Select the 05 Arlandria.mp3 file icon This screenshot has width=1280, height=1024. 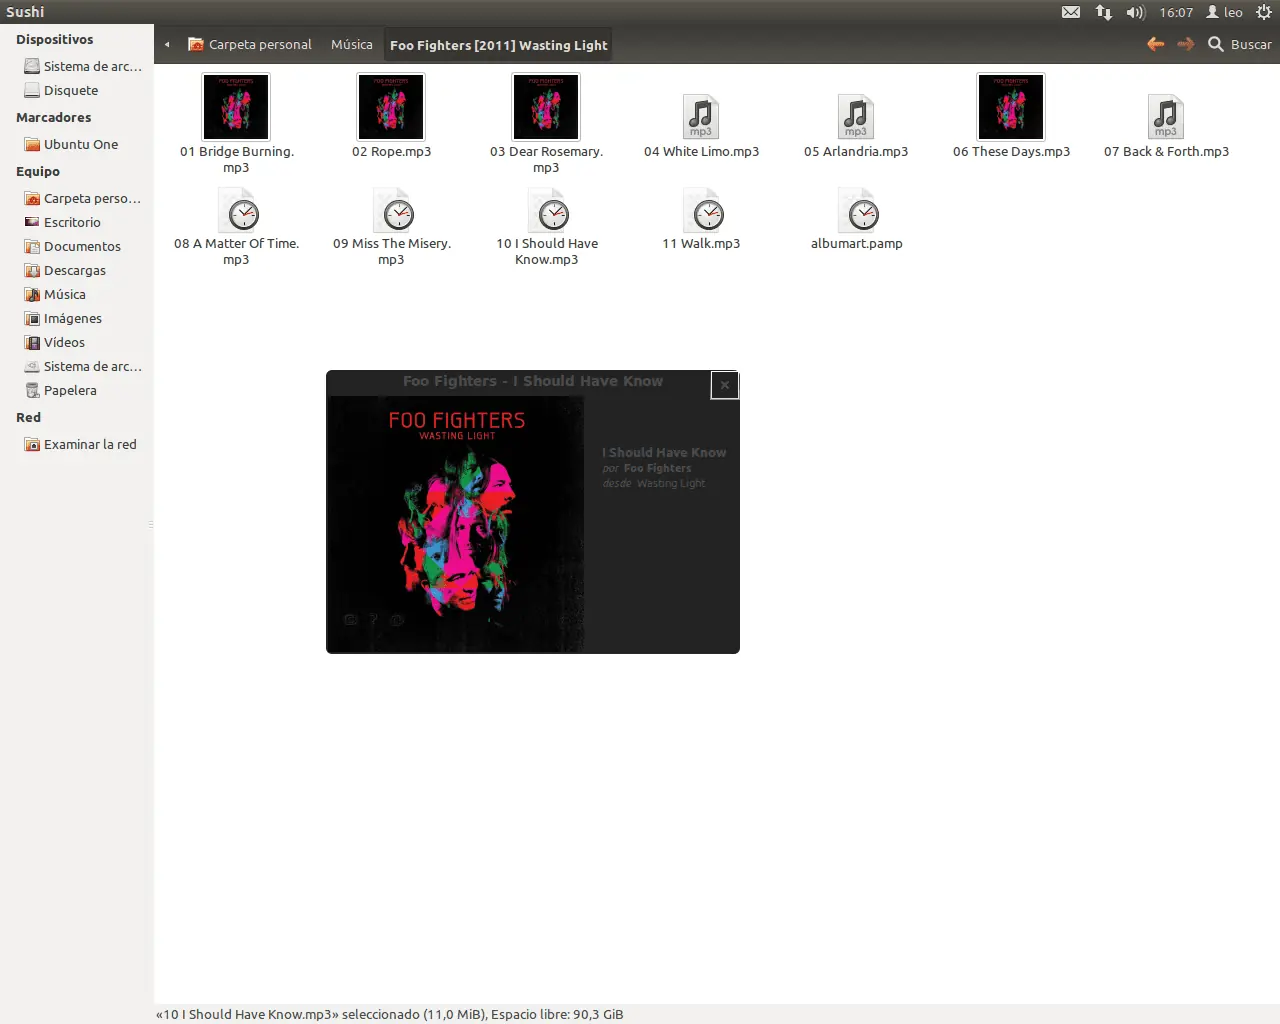[x=856, y=116]
